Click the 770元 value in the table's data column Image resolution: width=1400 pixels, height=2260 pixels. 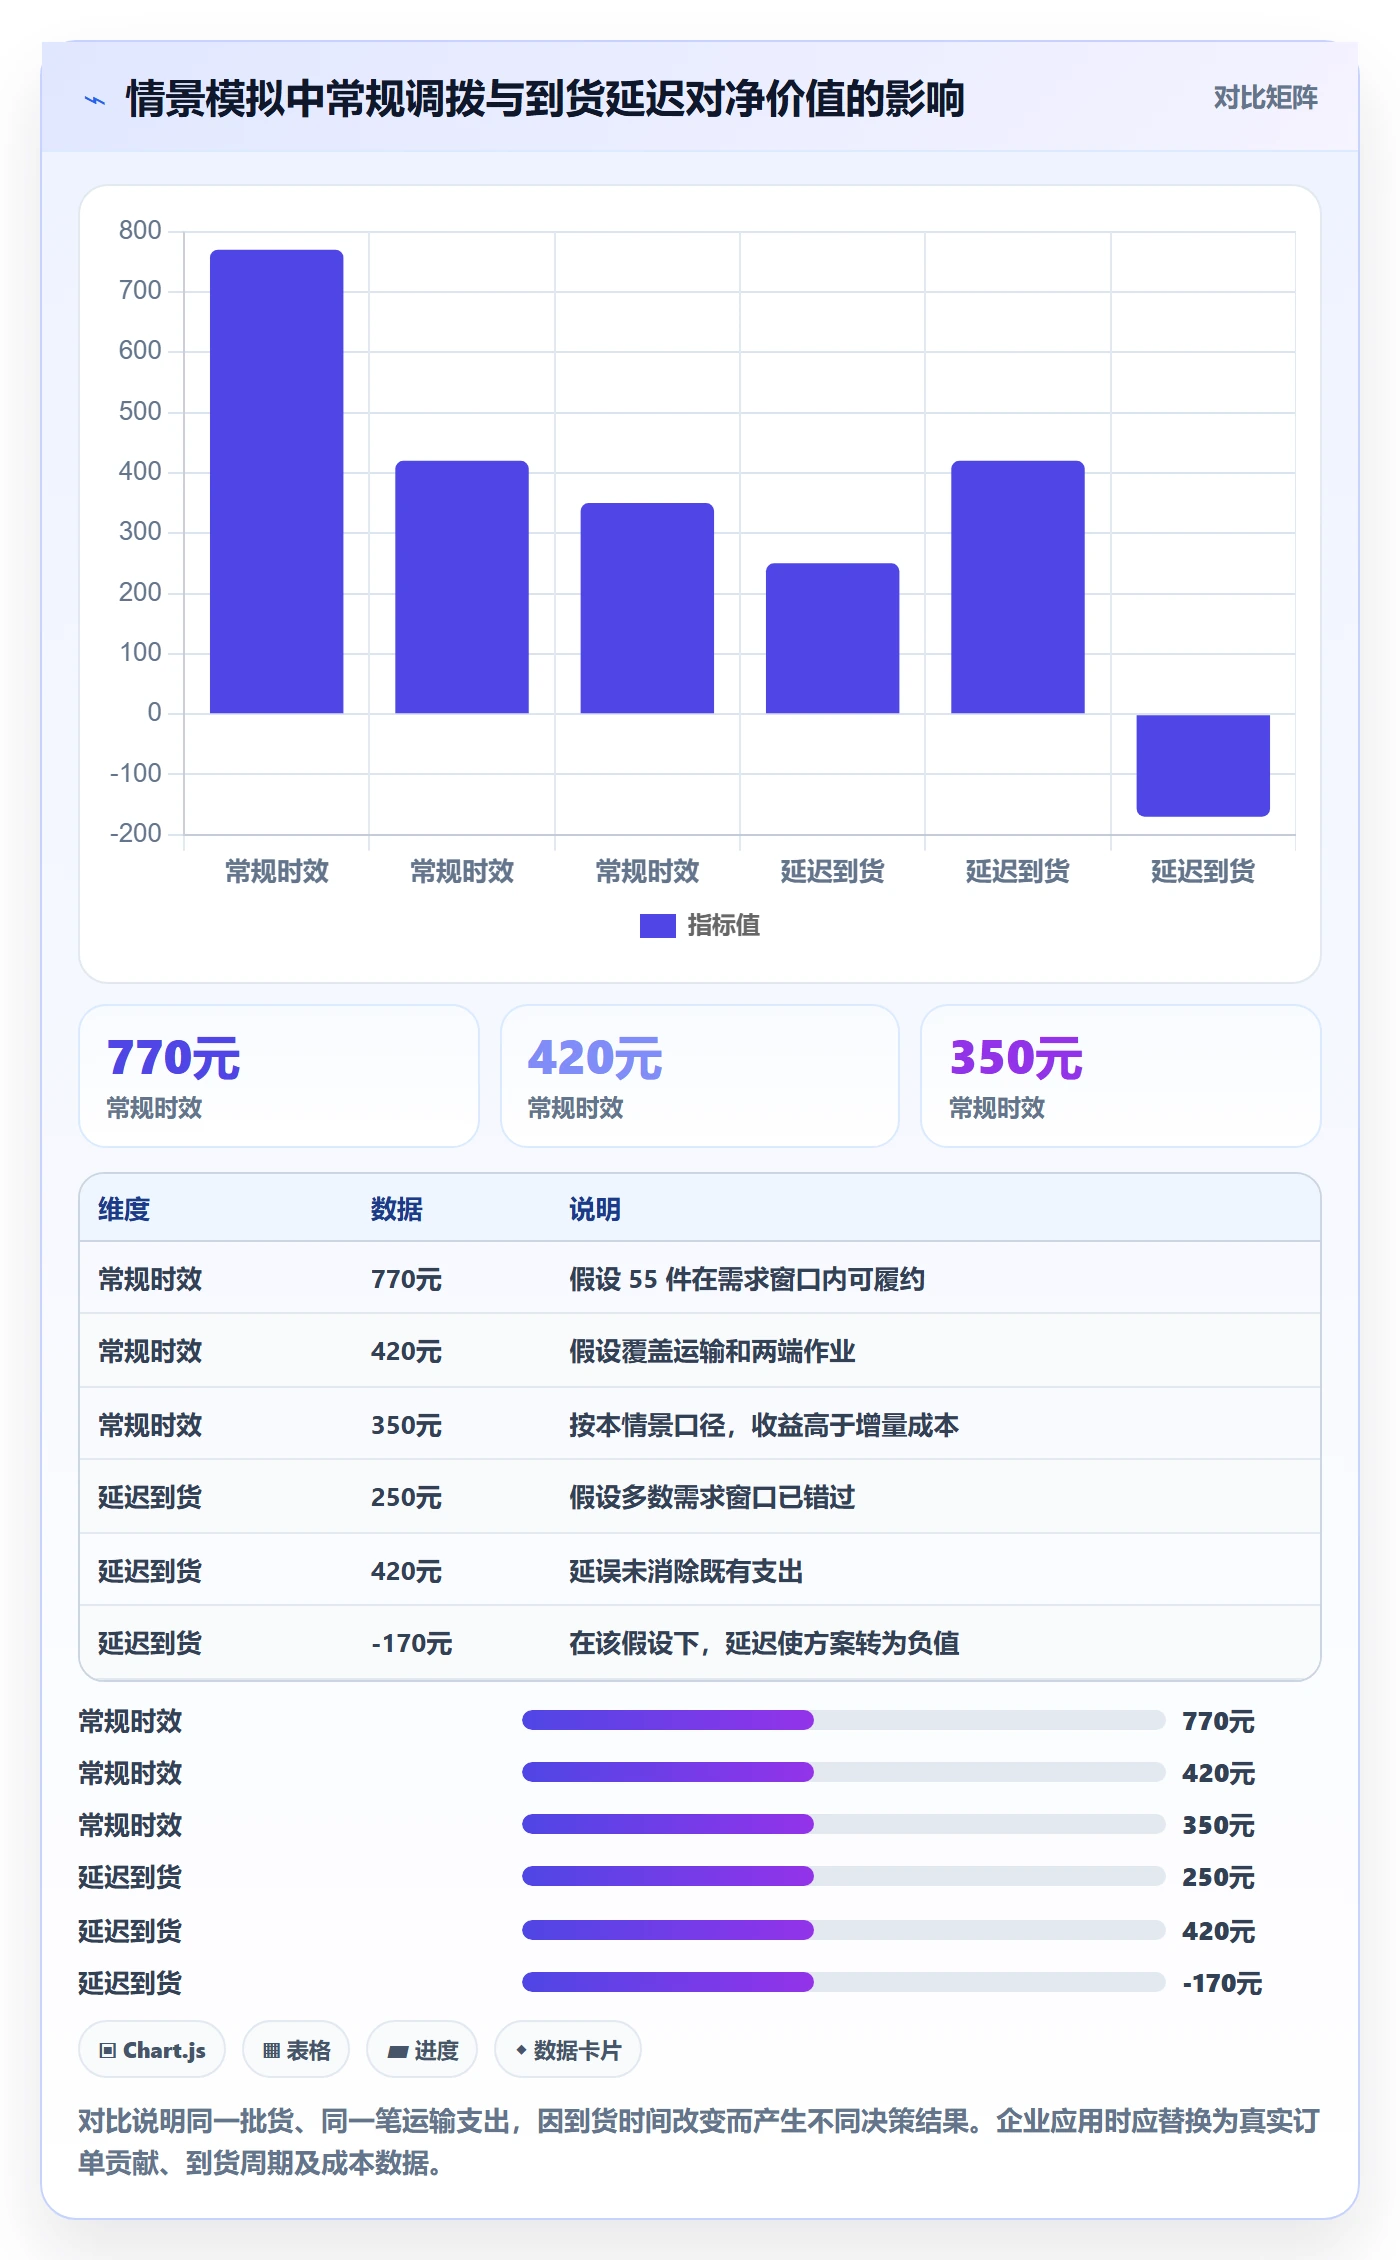coord(406,1279)
